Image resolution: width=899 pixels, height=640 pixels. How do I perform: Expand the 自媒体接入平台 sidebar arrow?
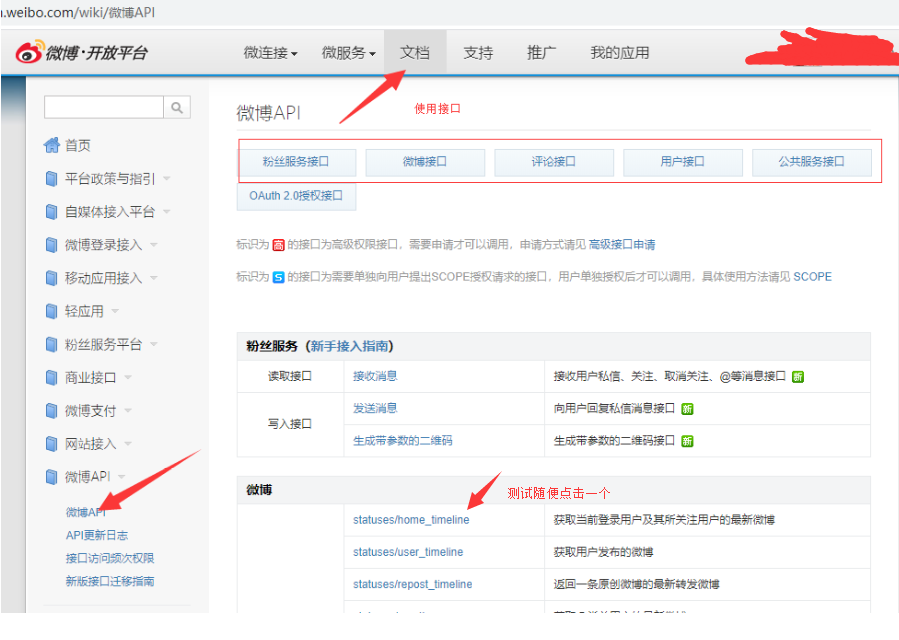pyautogui.click(x=167, y=212)
